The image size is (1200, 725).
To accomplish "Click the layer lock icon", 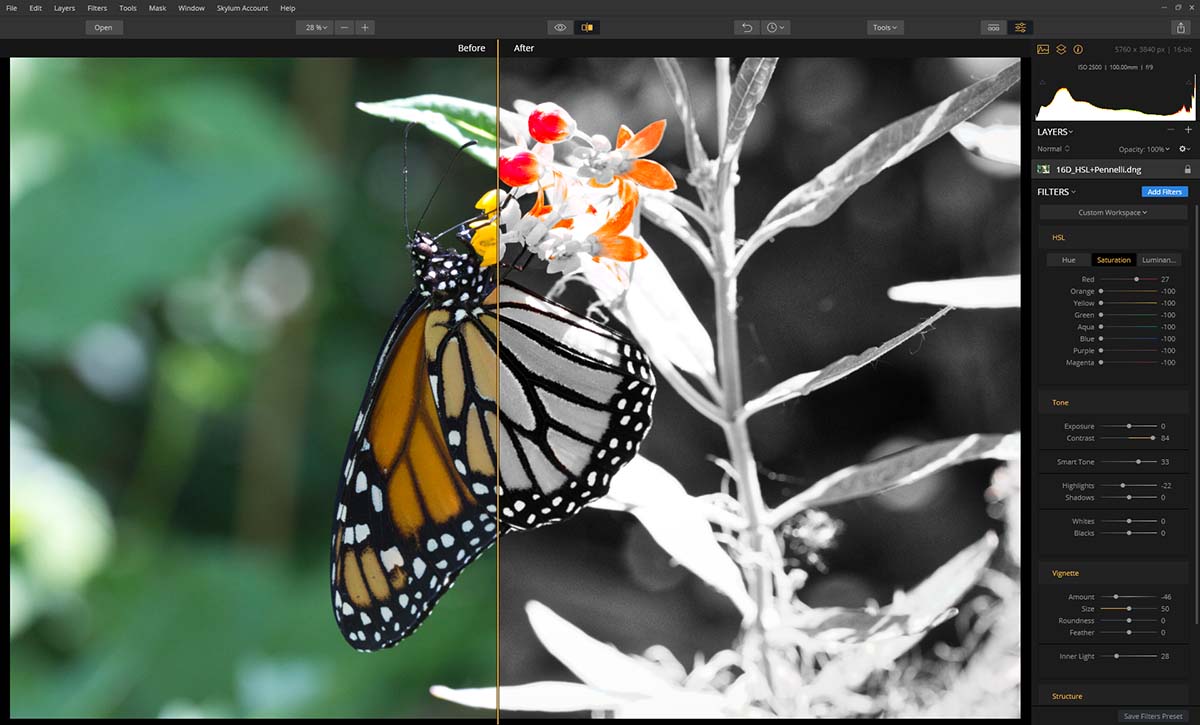I will [x=1187, y=170].
